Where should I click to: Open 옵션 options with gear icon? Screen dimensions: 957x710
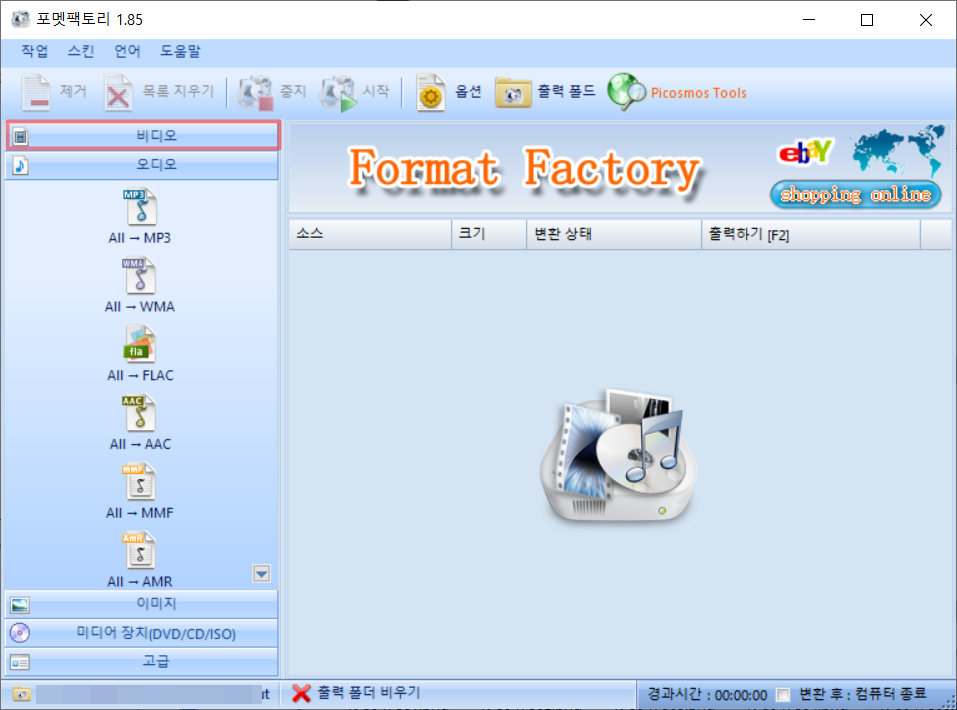430,92
